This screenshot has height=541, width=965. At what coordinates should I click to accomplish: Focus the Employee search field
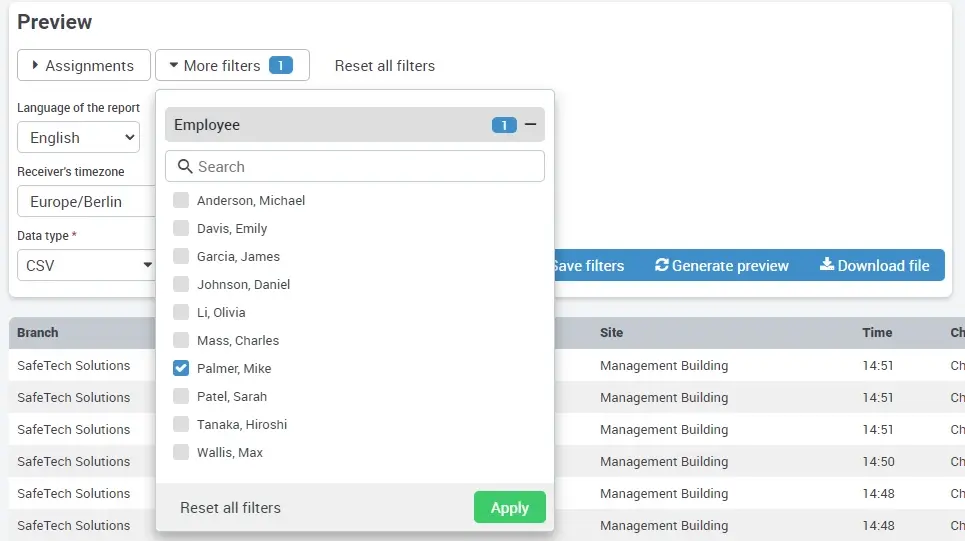click(x=366, y=167)
